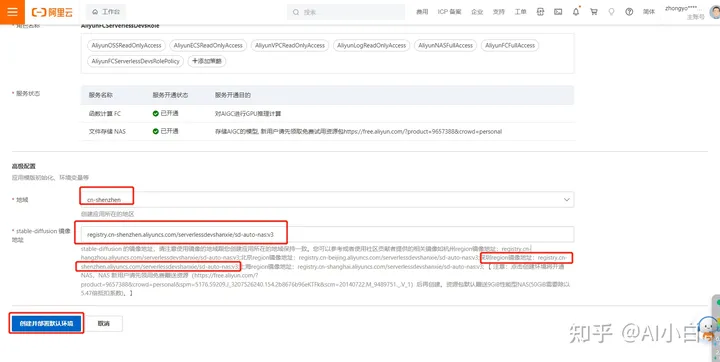Click the Aliyun logo
720x362 pixels.
pos(52,12)
